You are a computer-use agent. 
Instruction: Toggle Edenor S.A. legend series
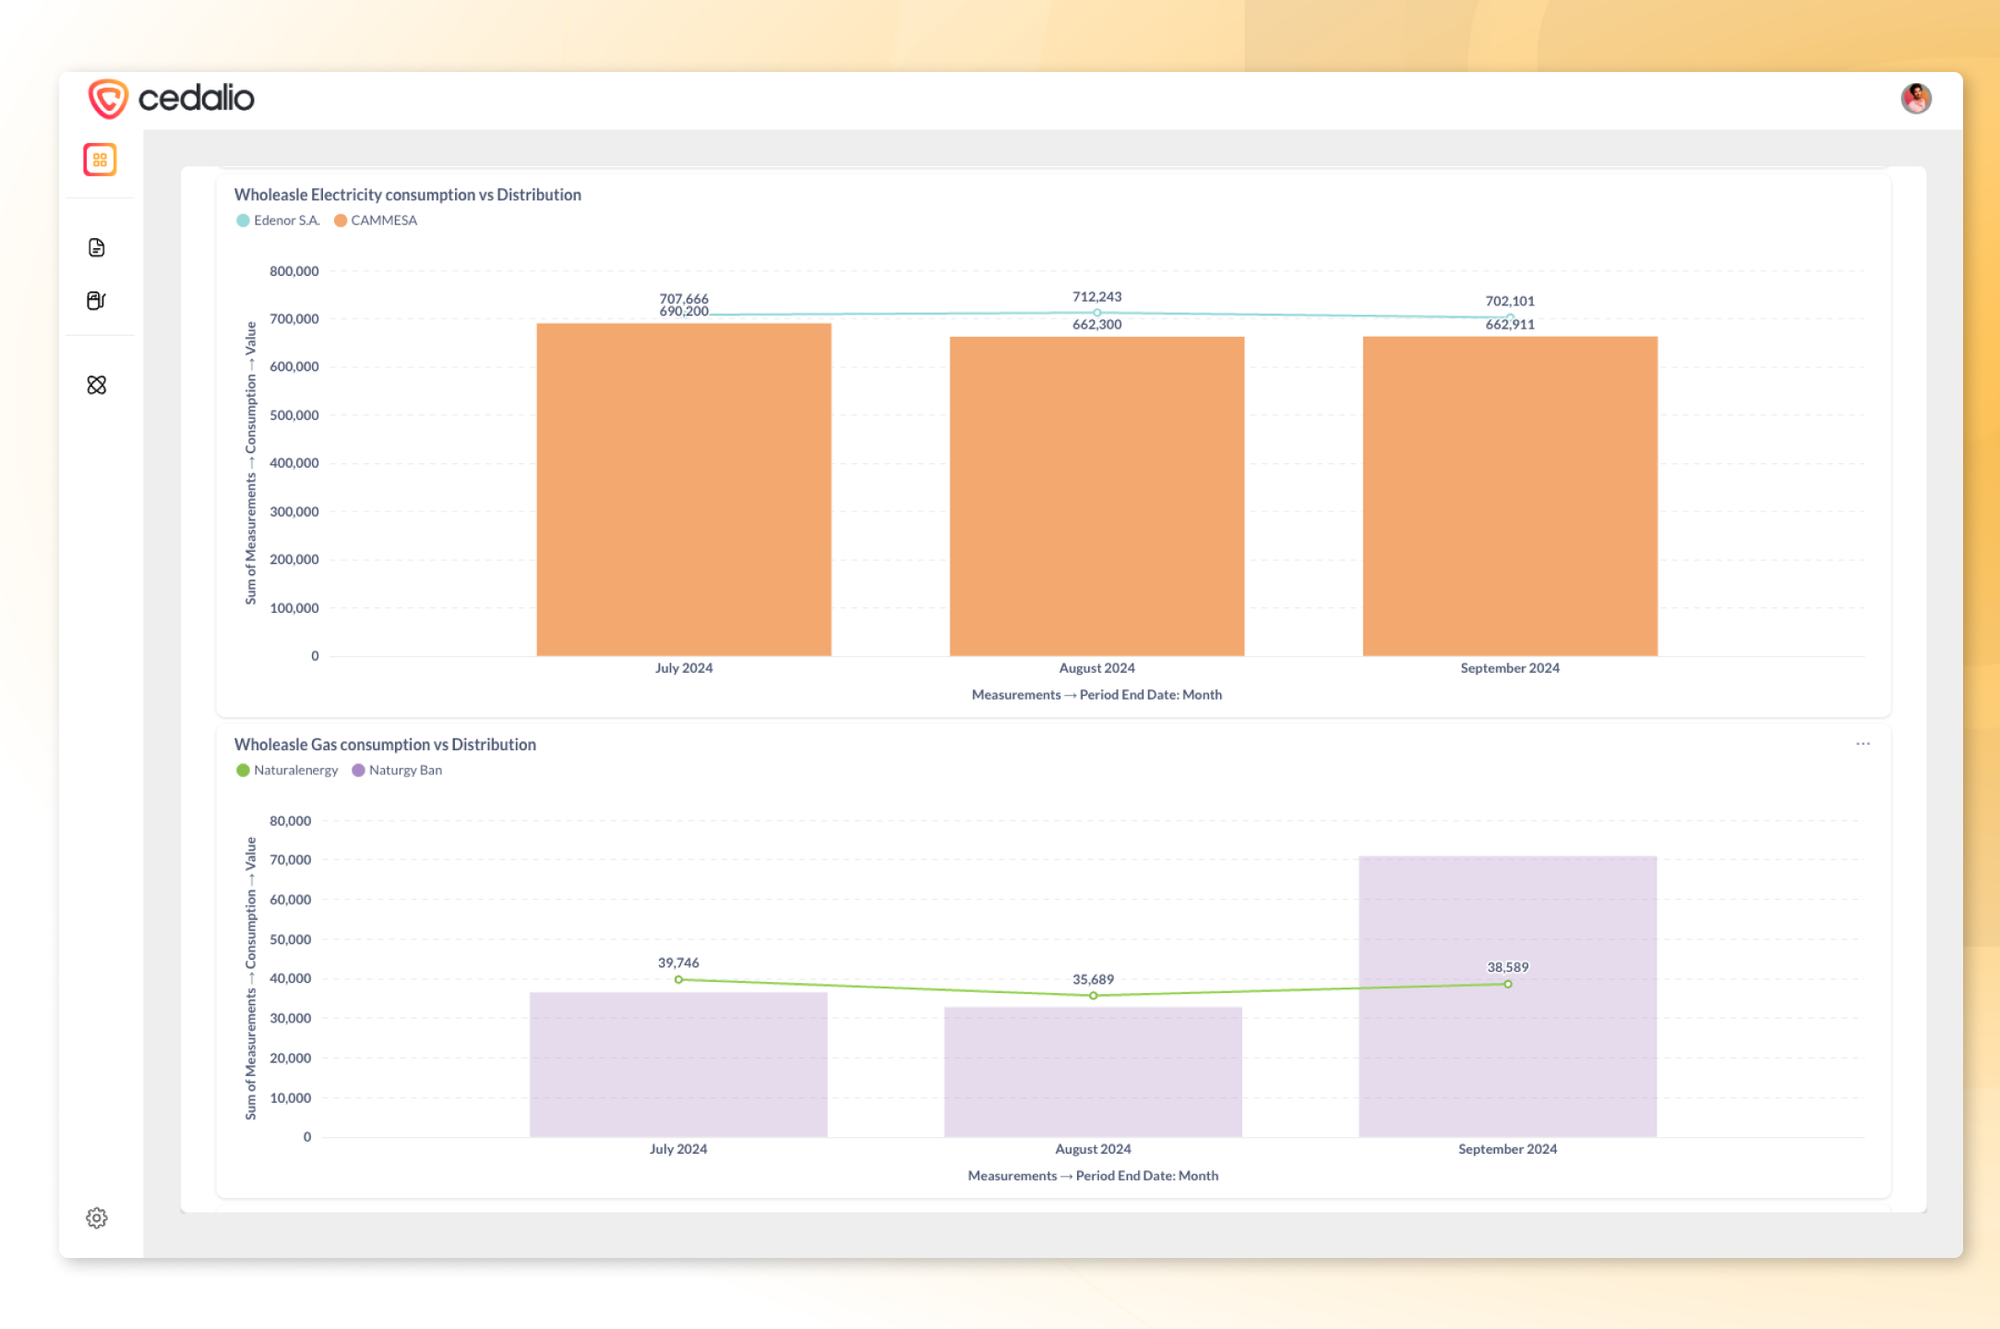[x=279, y=221]
